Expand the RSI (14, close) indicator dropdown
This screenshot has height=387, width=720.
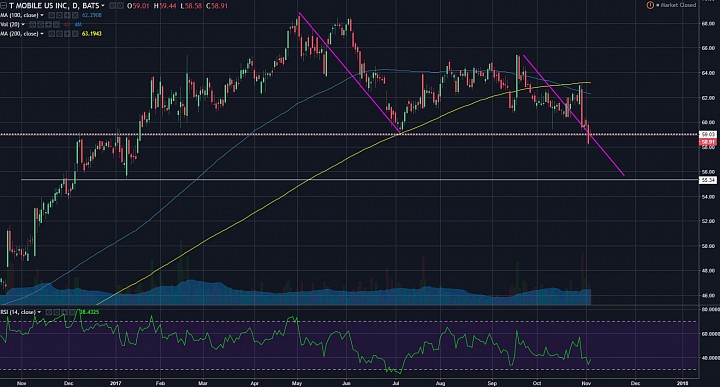pos(39,312)
